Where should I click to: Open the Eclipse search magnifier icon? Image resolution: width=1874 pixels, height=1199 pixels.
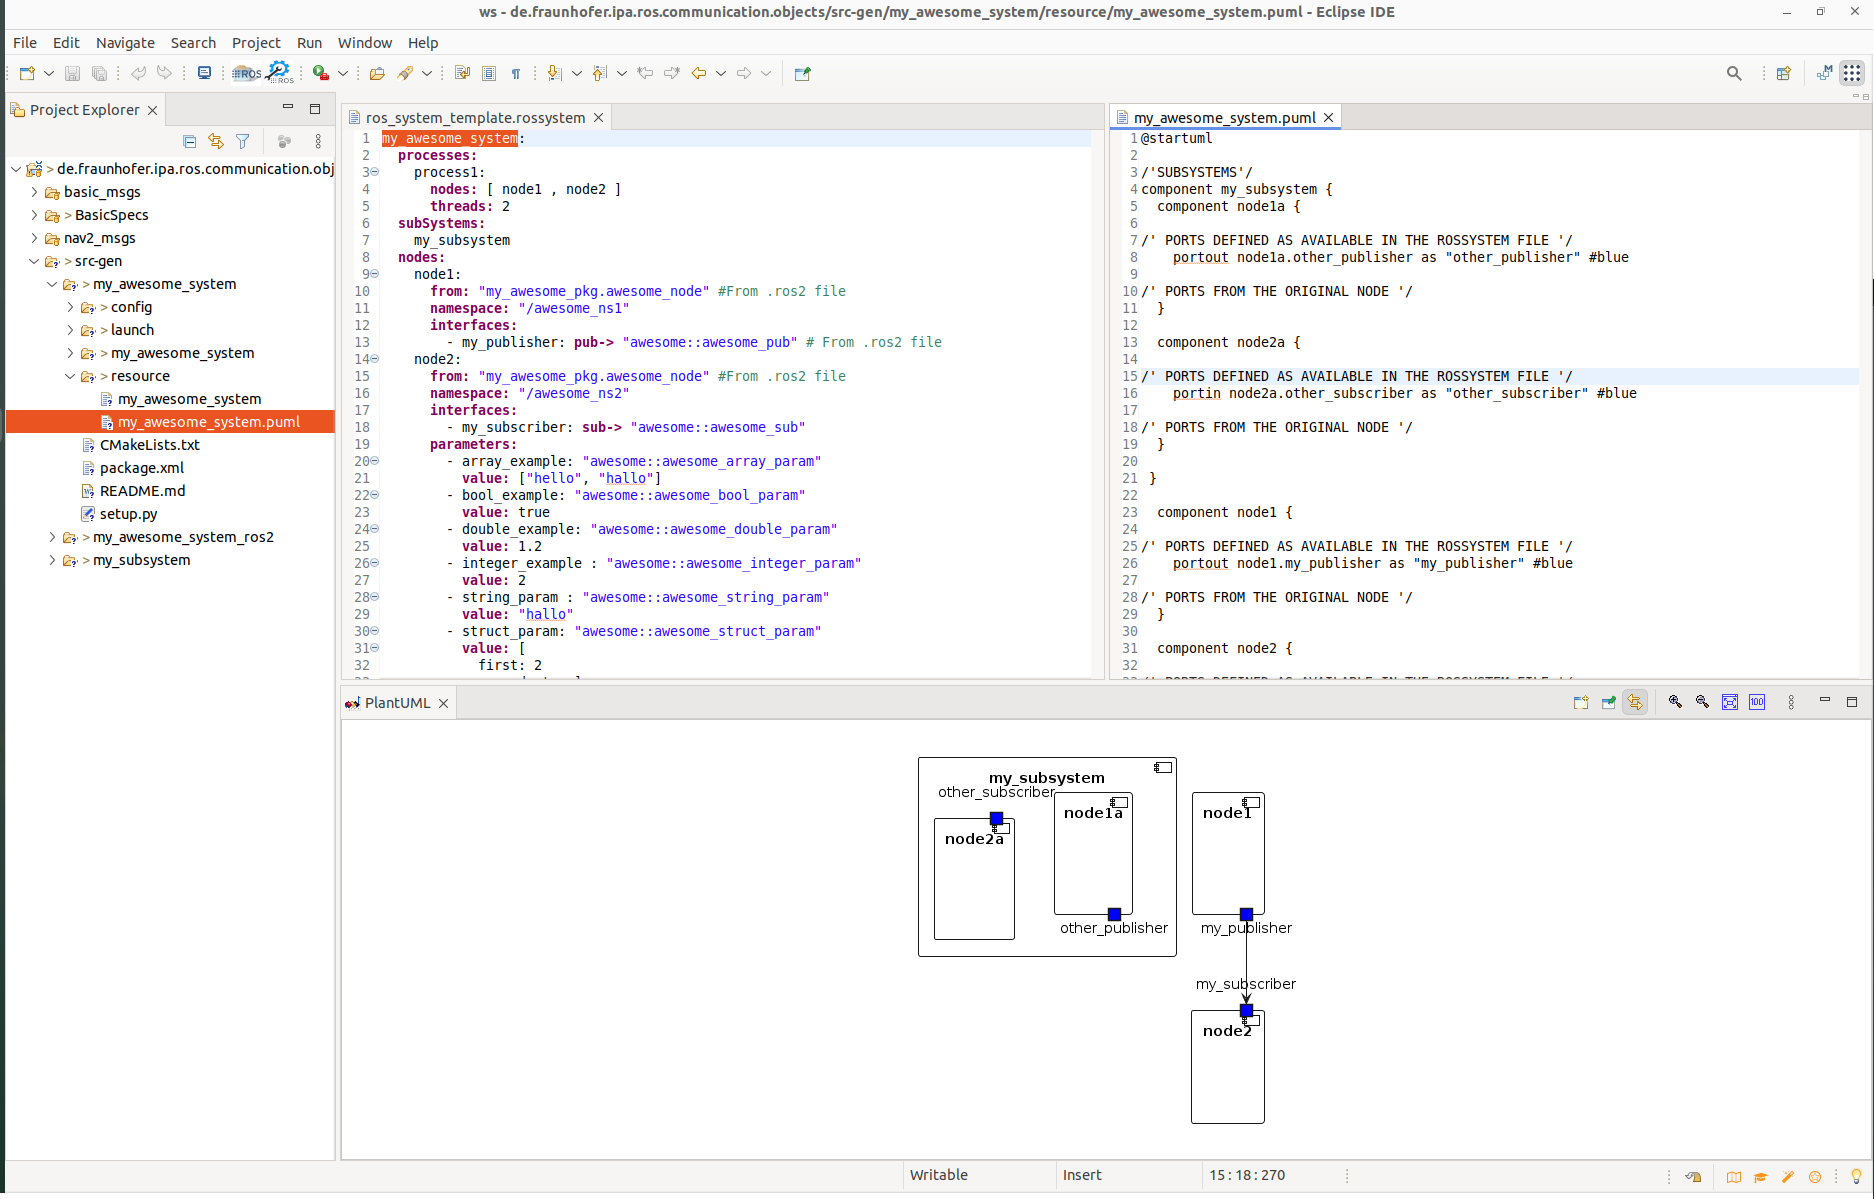coord(1734,73)
